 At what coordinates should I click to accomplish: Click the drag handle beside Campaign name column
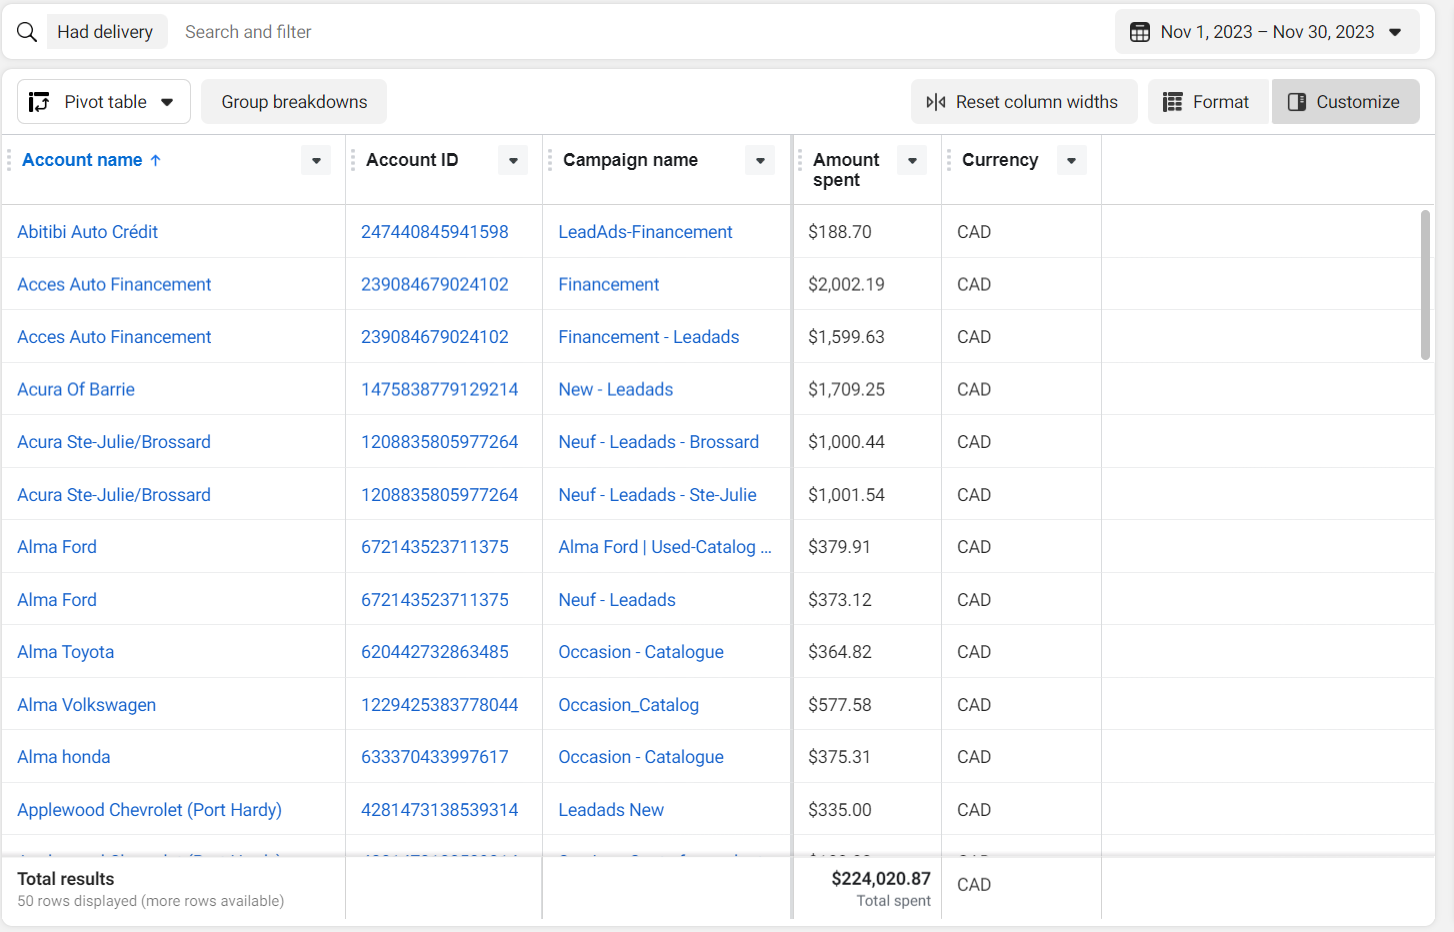tap(549, 160)
